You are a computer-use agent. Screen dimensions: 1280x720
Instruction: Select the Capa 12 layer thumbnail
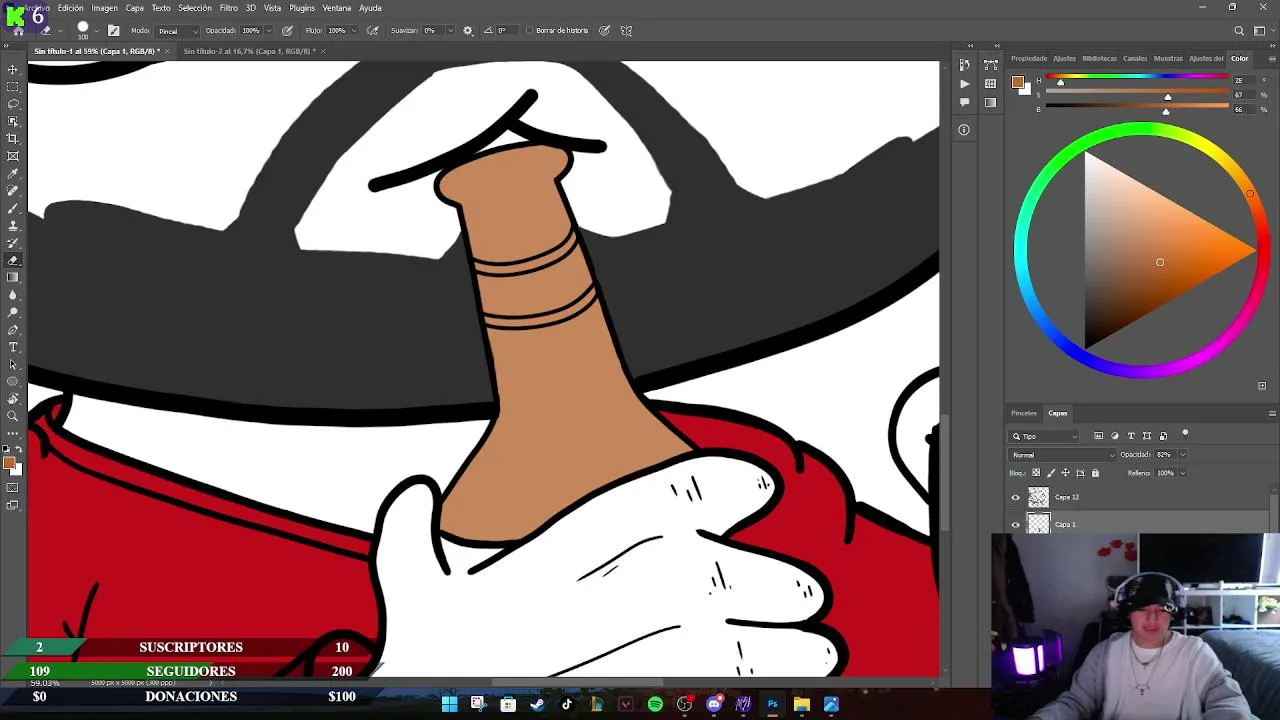1039,497
